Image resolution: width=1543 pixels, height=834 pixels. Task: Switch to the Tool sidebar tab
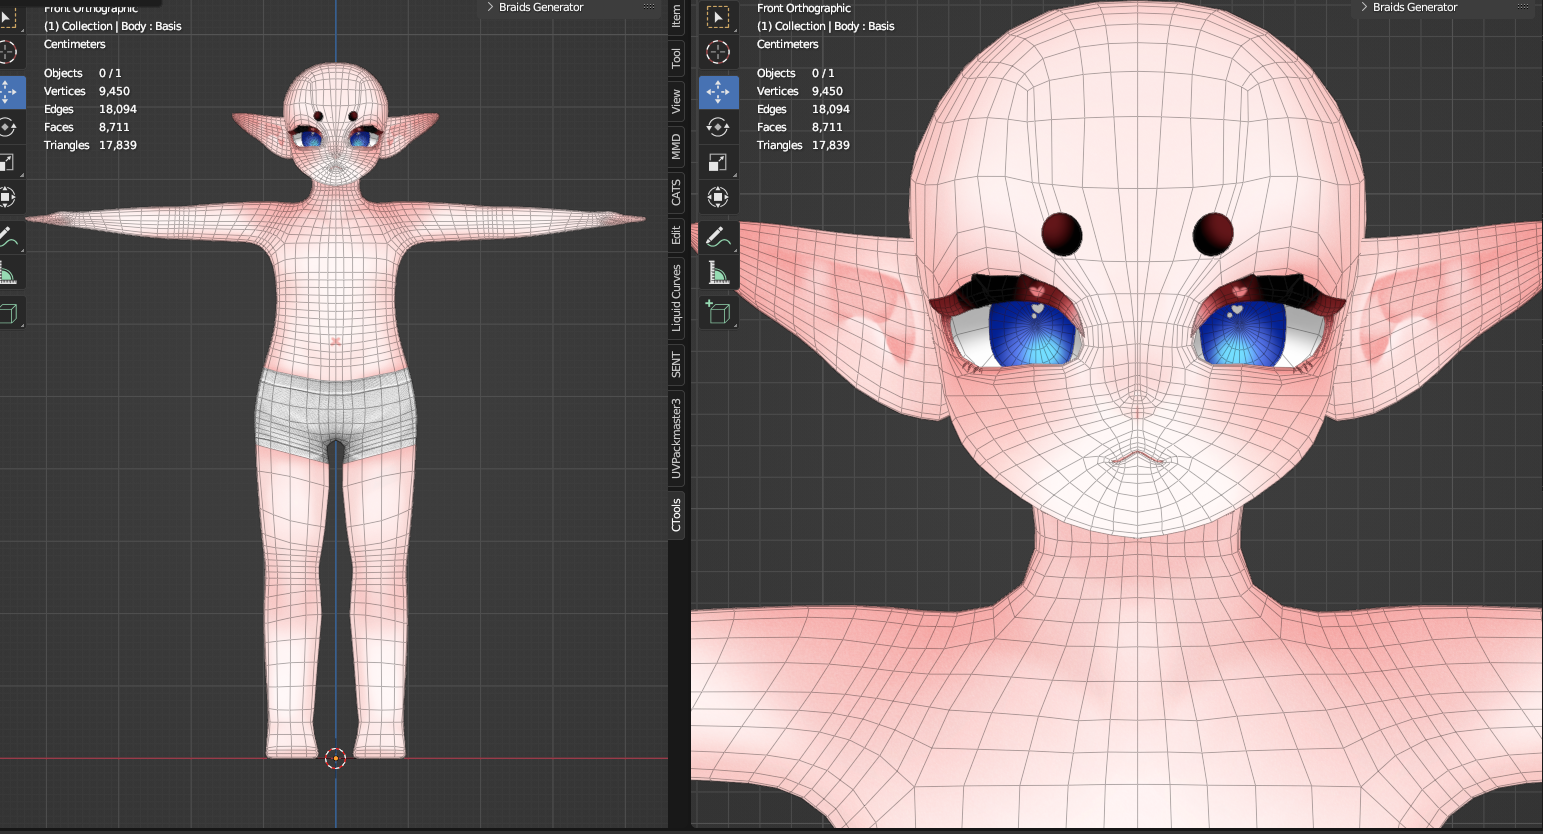click(676, 58)
